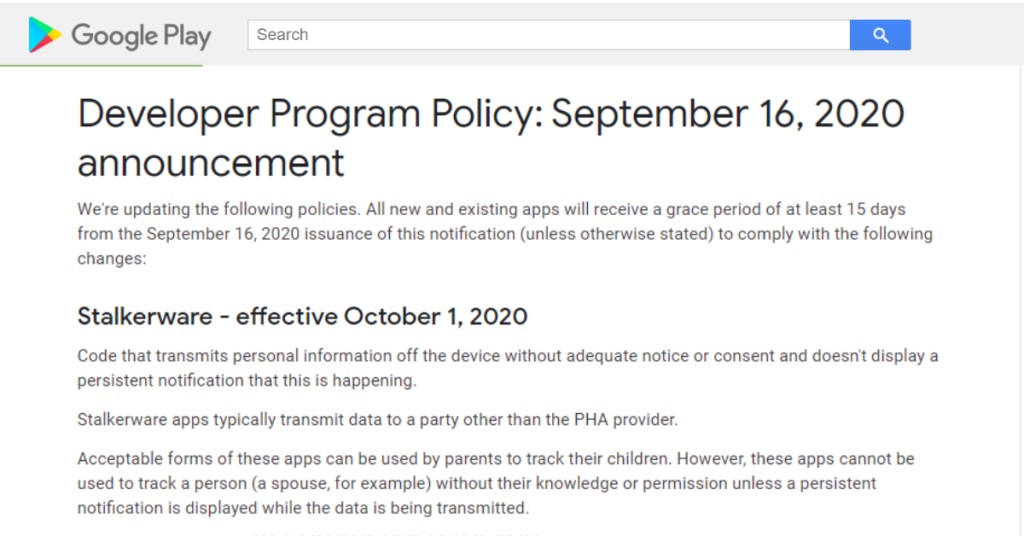Viewport: 1024px width, 536px height.
Task: Click the word "announcement" in the title
Action: (211, 162)
